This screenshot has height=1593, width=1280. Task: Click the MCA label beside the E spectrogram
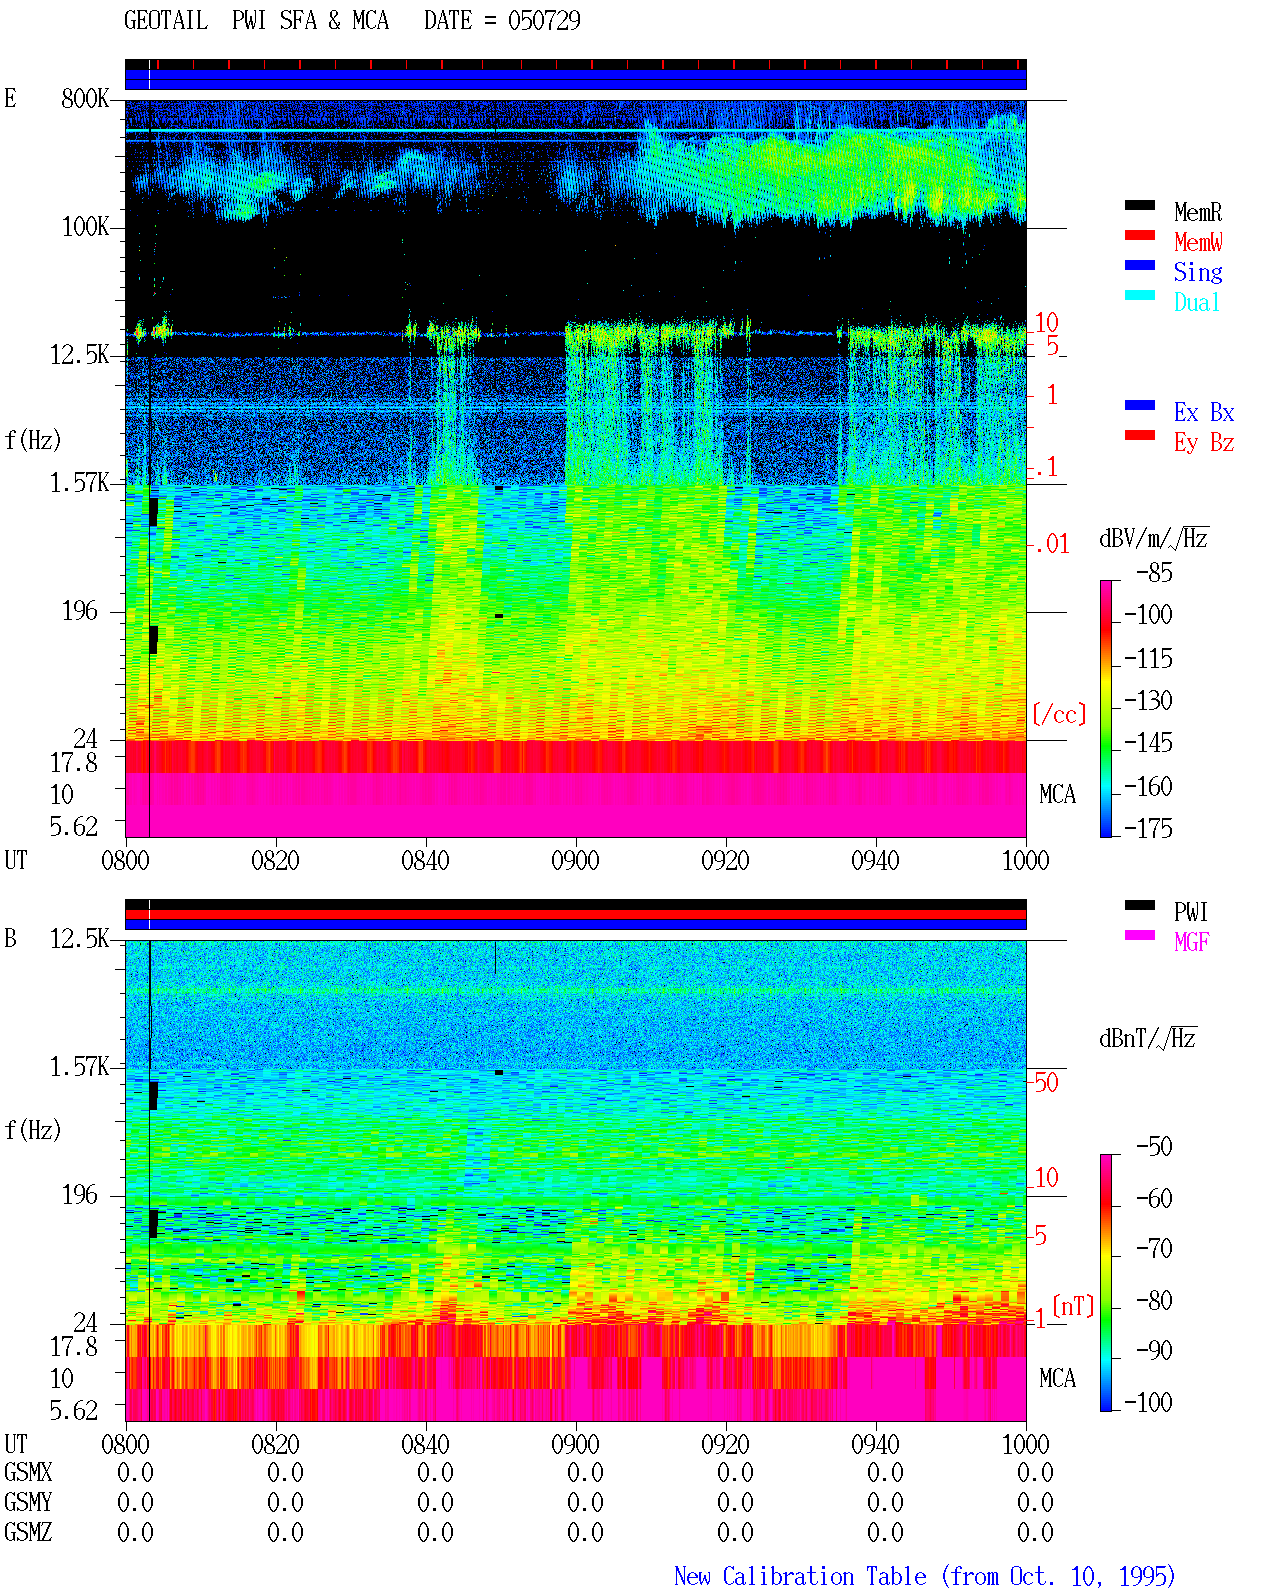tap(1057, 794)
